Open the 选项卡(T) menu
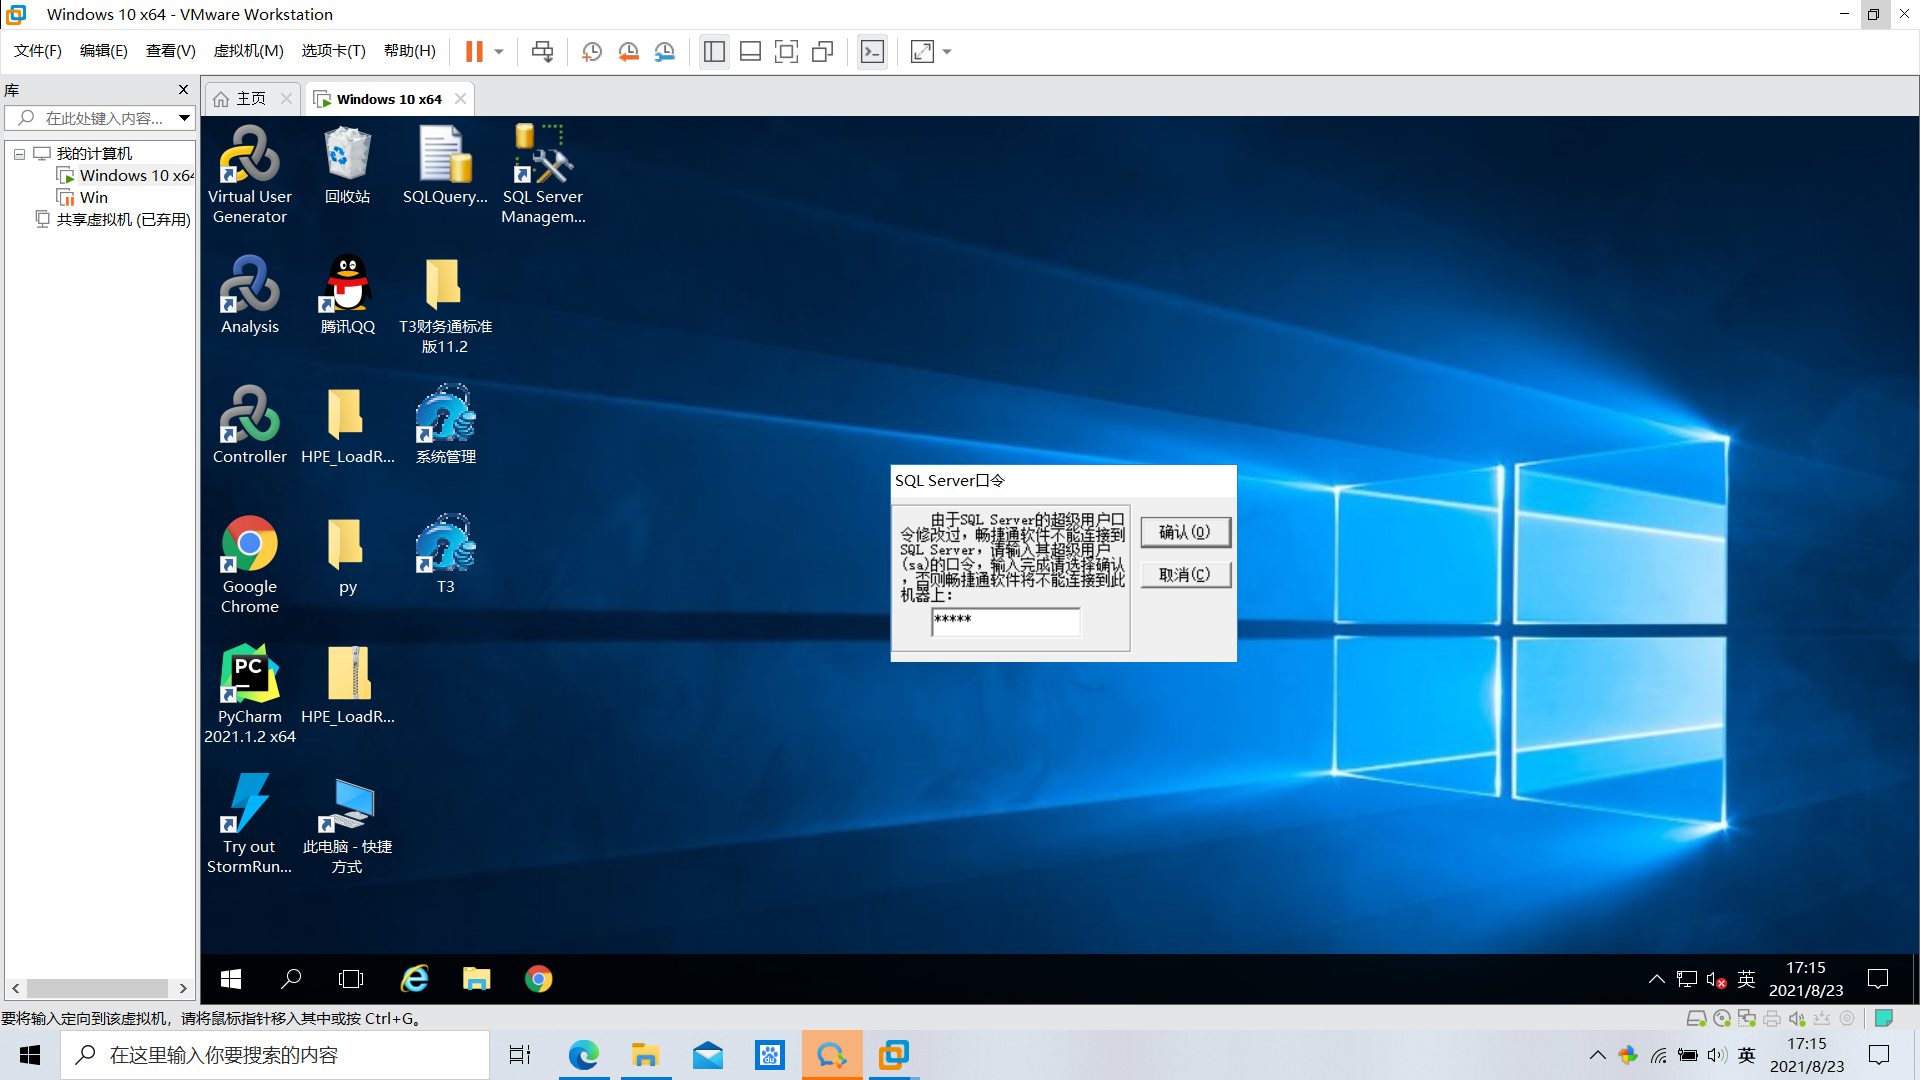1920x1080 pixels. click(x=333, y=51)
